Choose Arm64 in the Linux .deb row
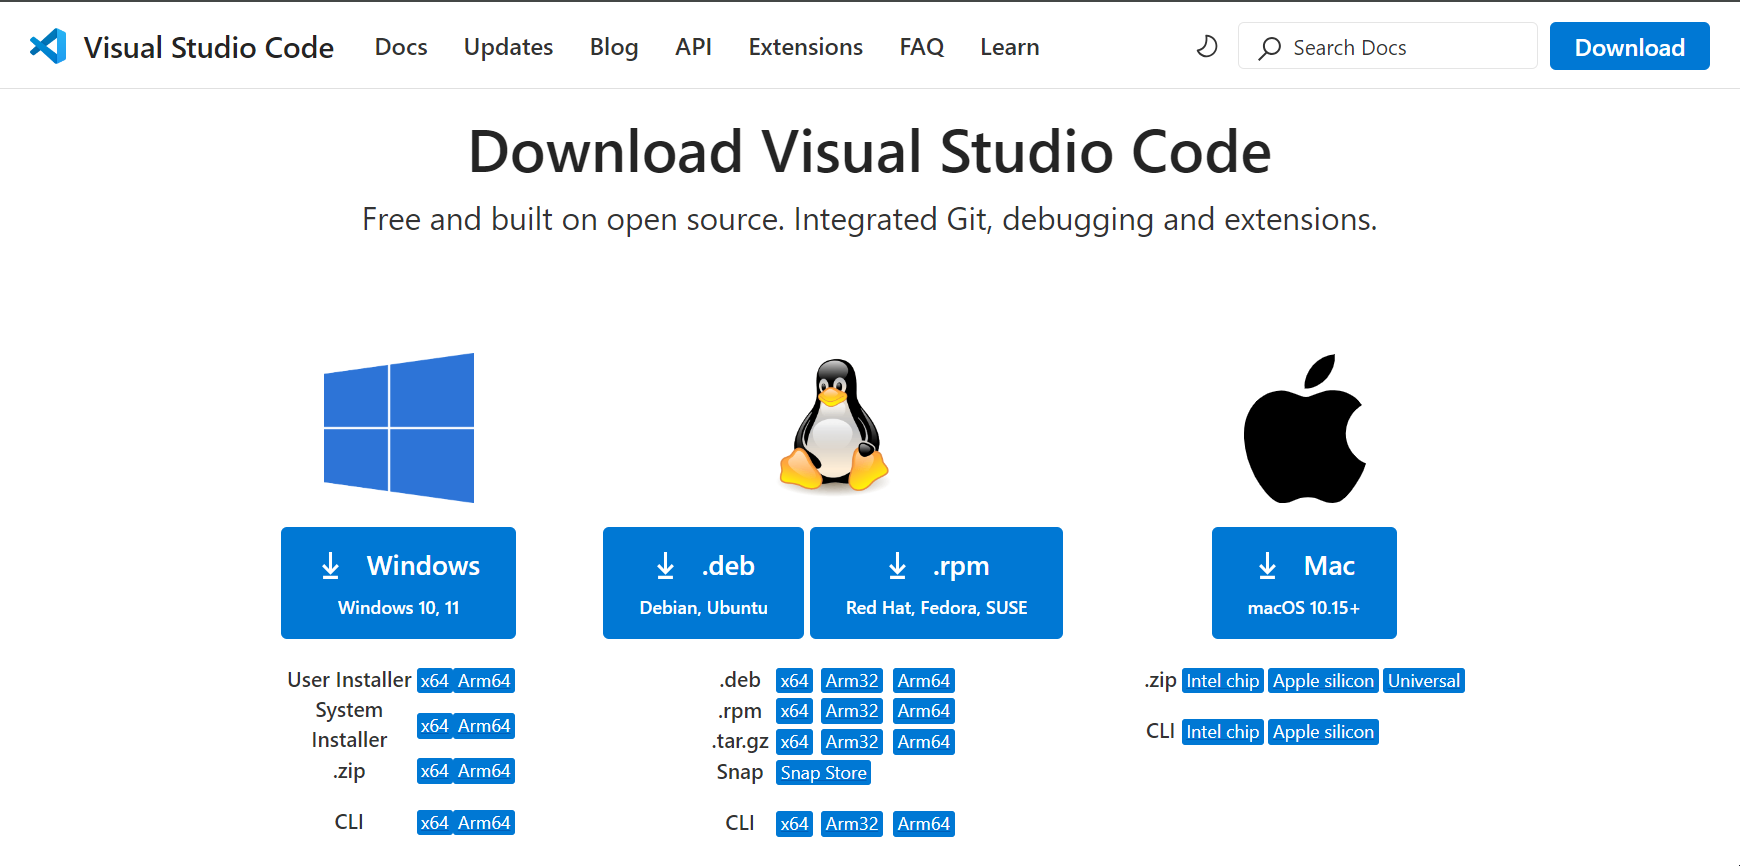This screenshot has height=866, width=1740. click(x=923, y=681)
